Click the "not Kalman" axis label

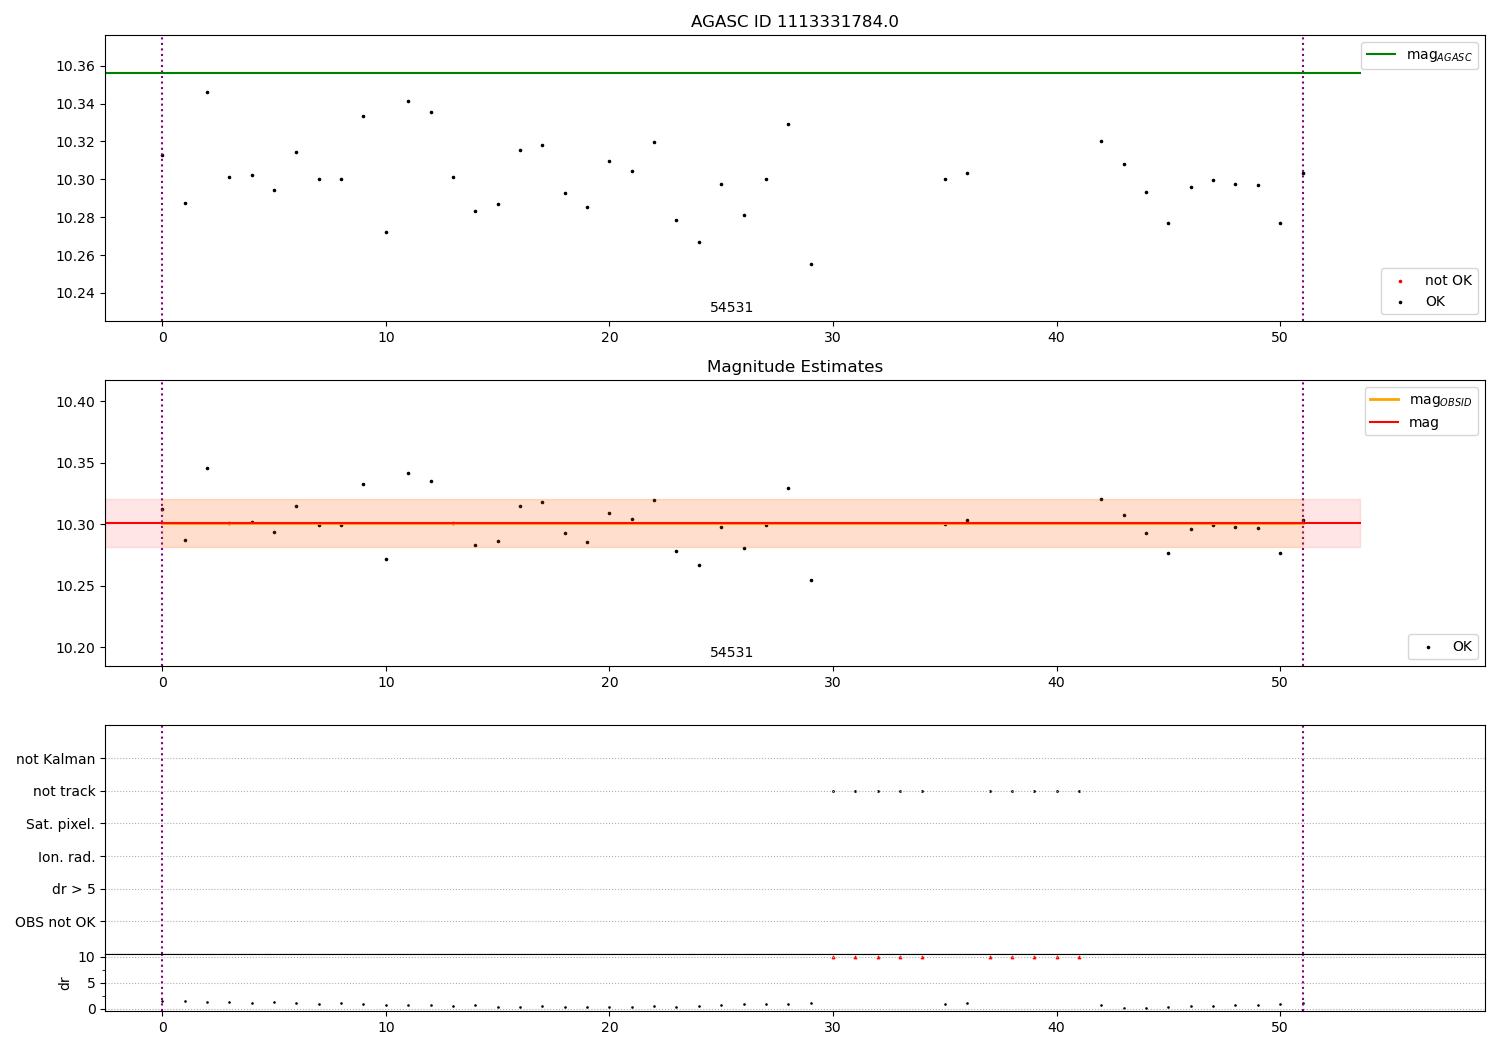56,759
